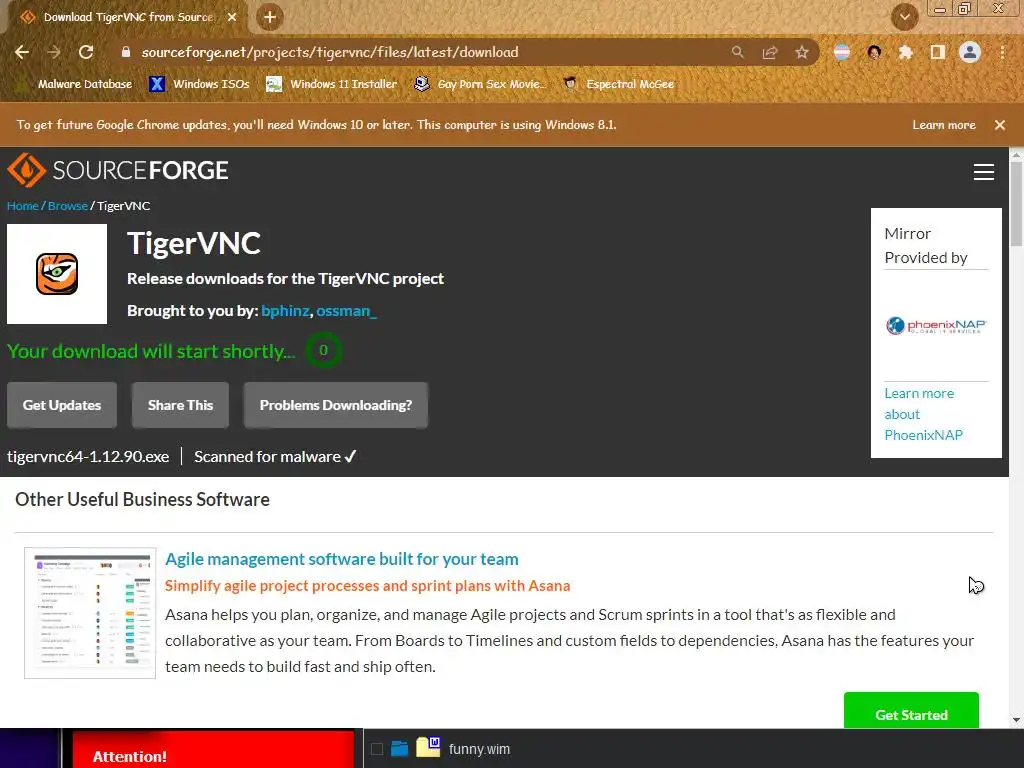1024x768 pixels.
Task: Click the Scanned for malware text
Action: coord(268,456)
